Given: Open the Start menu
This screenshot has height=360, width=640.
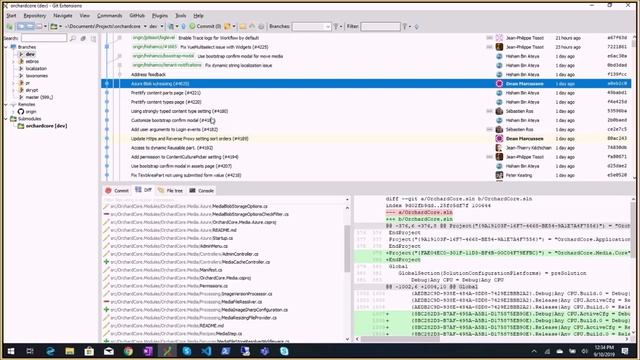Looking at the screenshot, I should [11, 16].
